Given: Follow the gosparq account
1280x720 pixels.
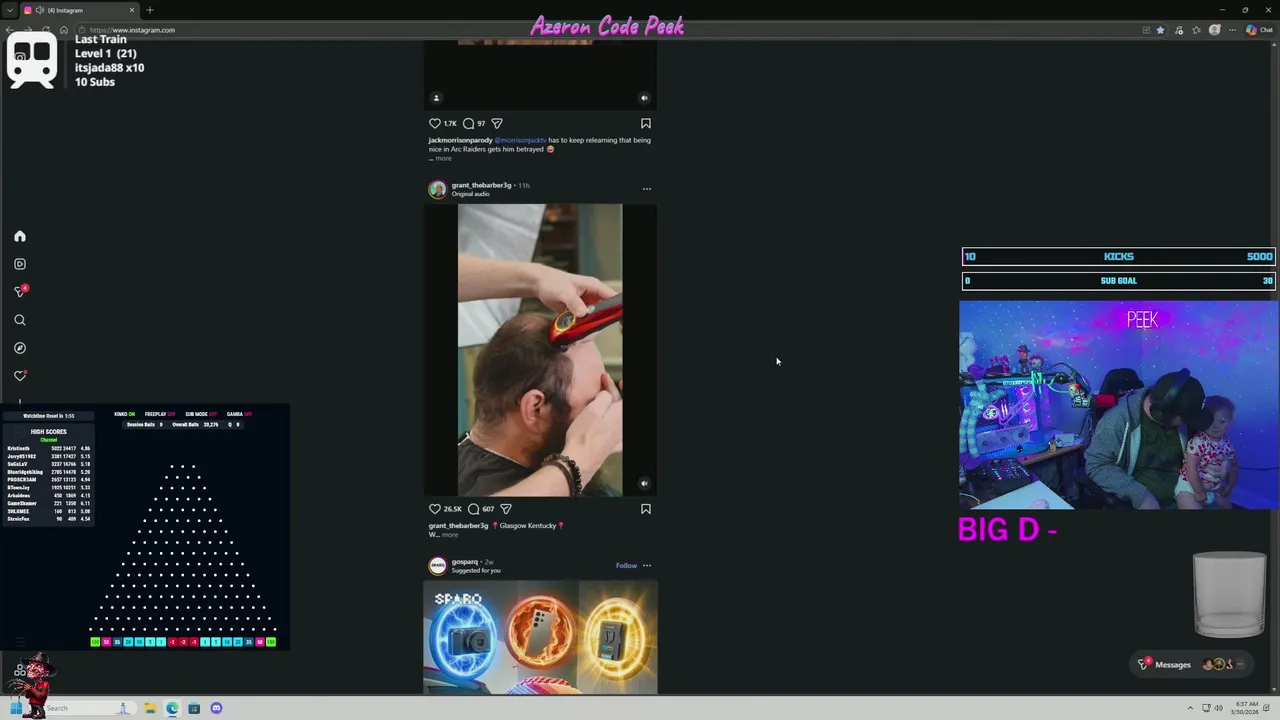Looking at the screenshot, I should pyautogui.click(x=626, y=565).
